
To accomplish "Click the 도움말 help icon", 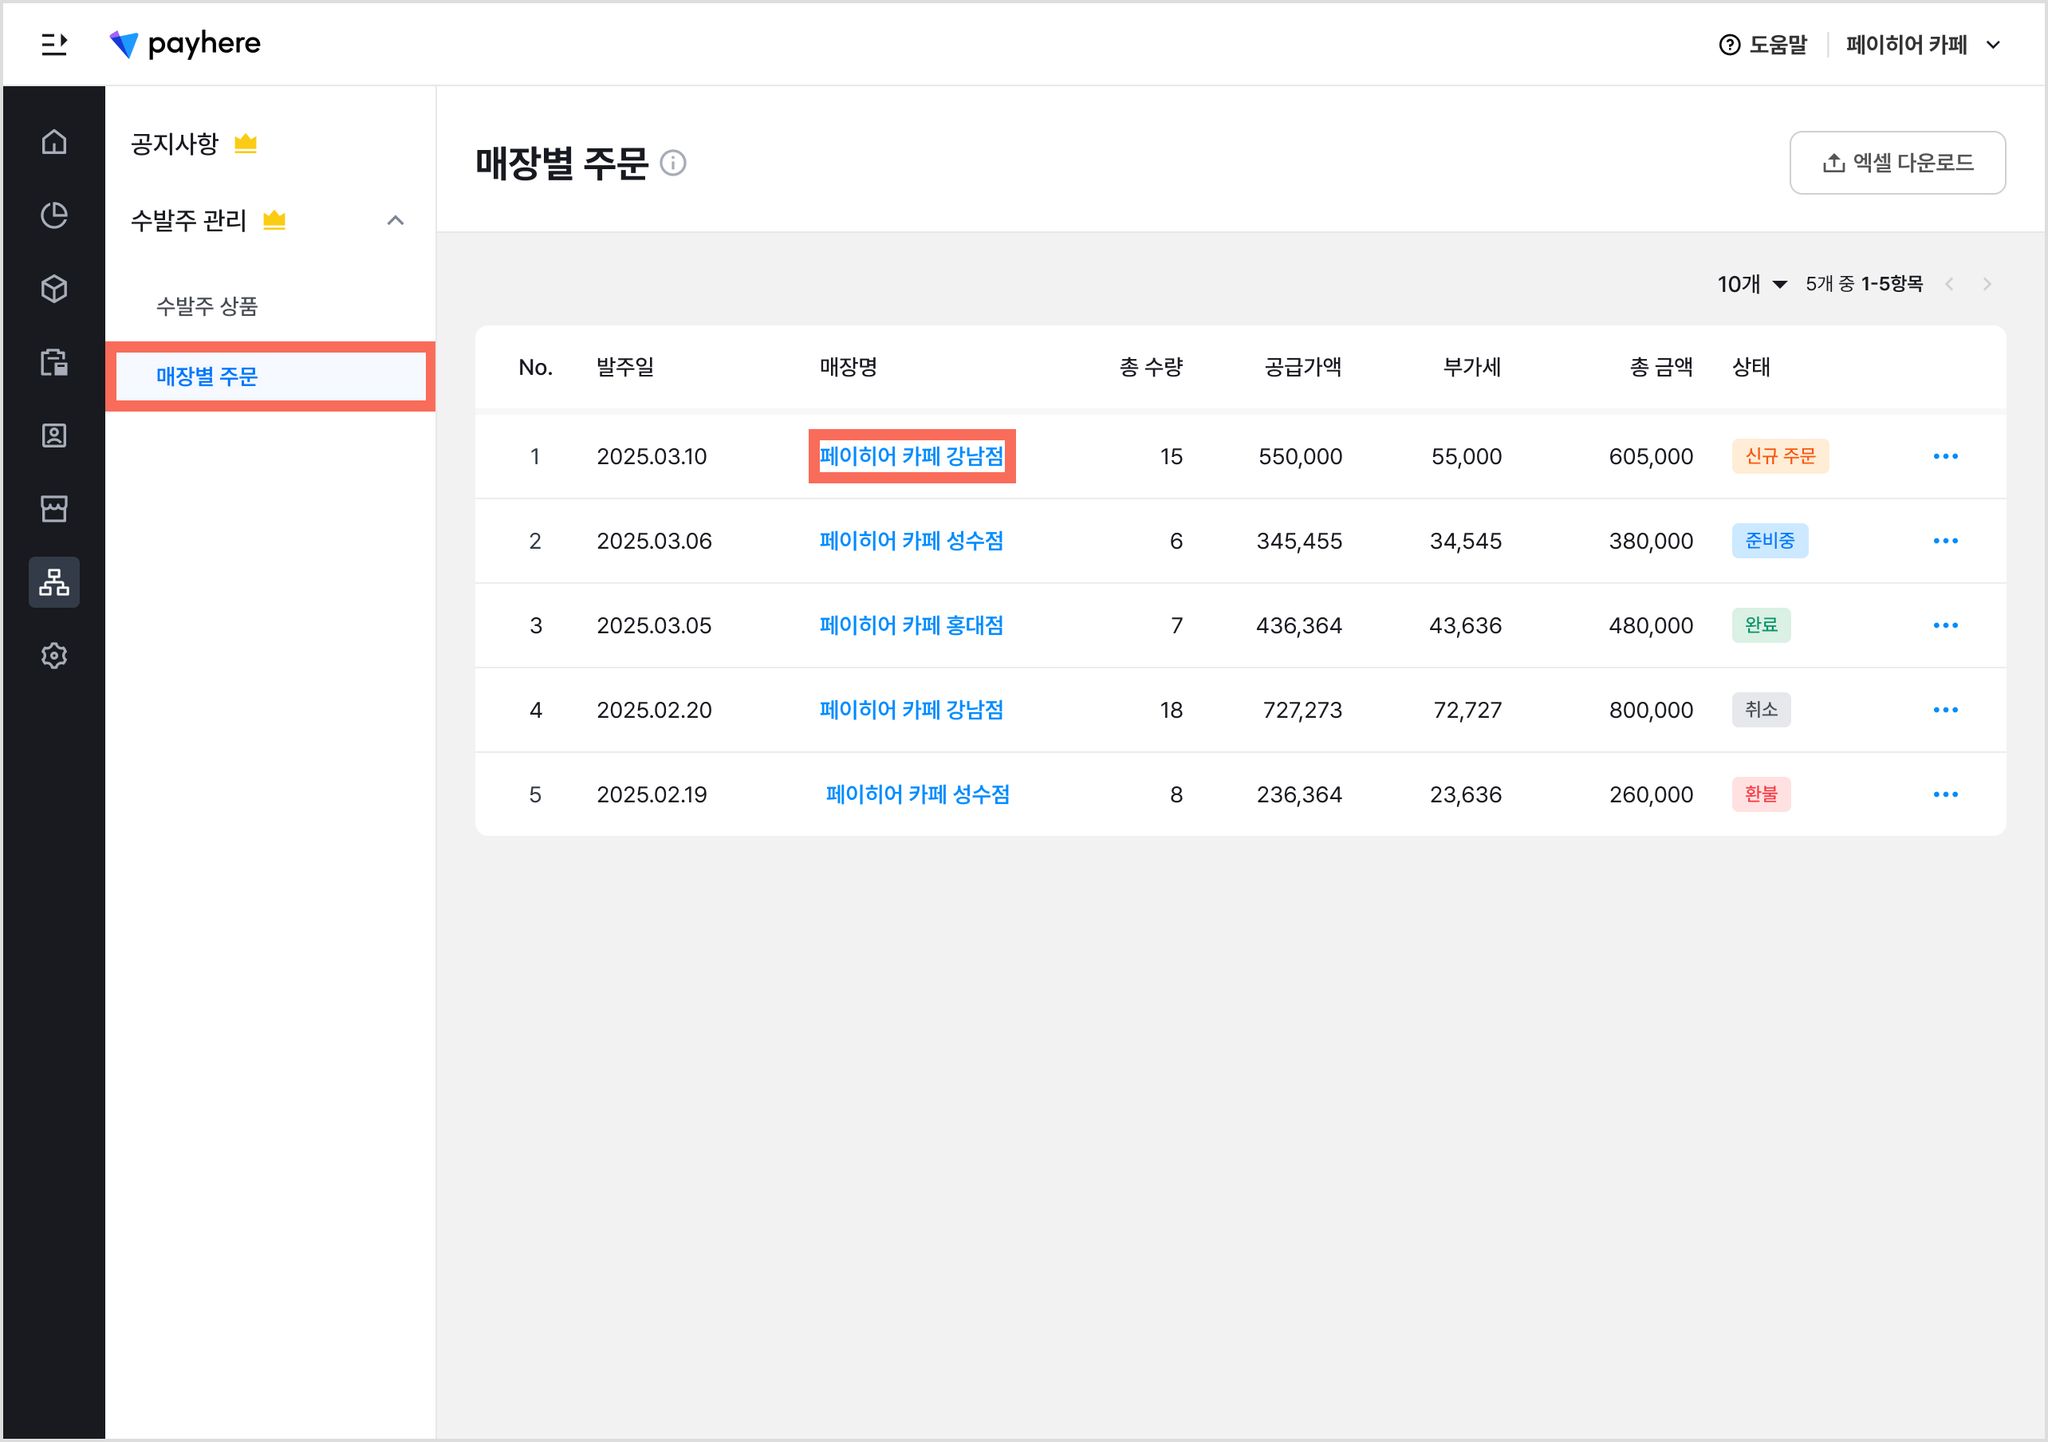I will pos(1729,45).
